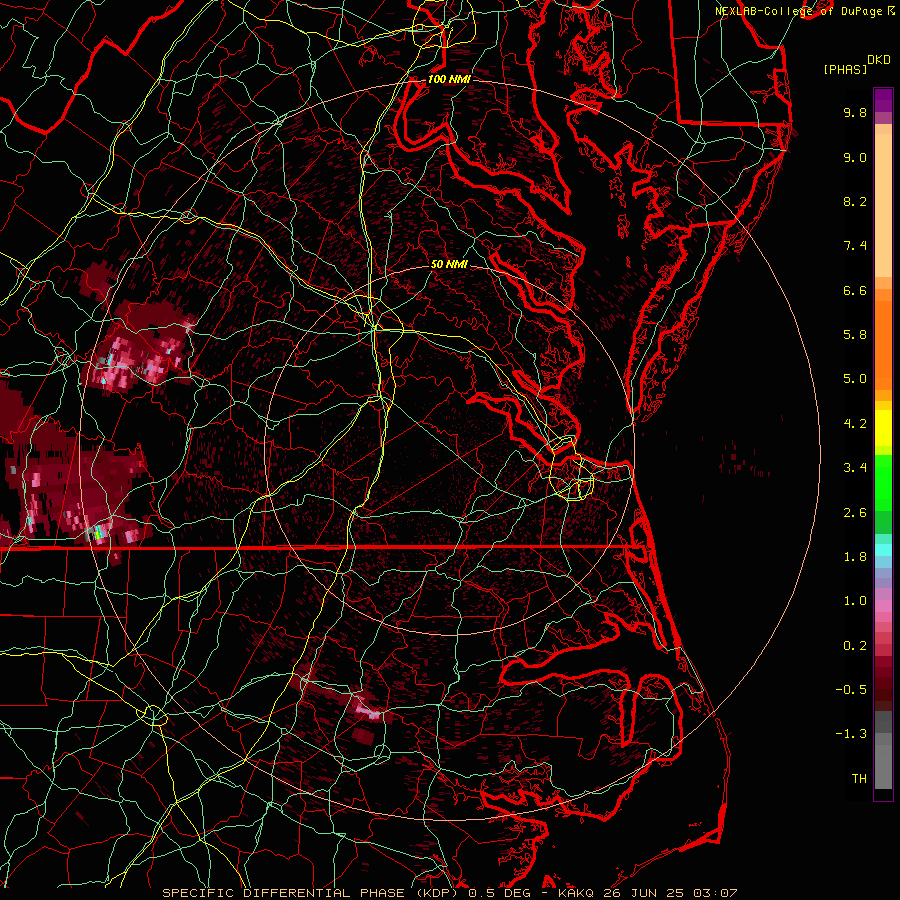The image size is (900, 900).
Task: Click the [PHAS] legend label
Action: tap(845, 69)
